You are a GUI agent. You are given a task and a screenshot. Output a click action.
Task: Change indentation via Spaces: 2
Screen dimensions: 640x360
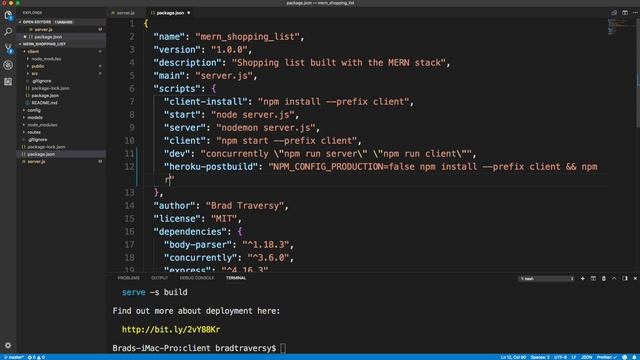540,357
